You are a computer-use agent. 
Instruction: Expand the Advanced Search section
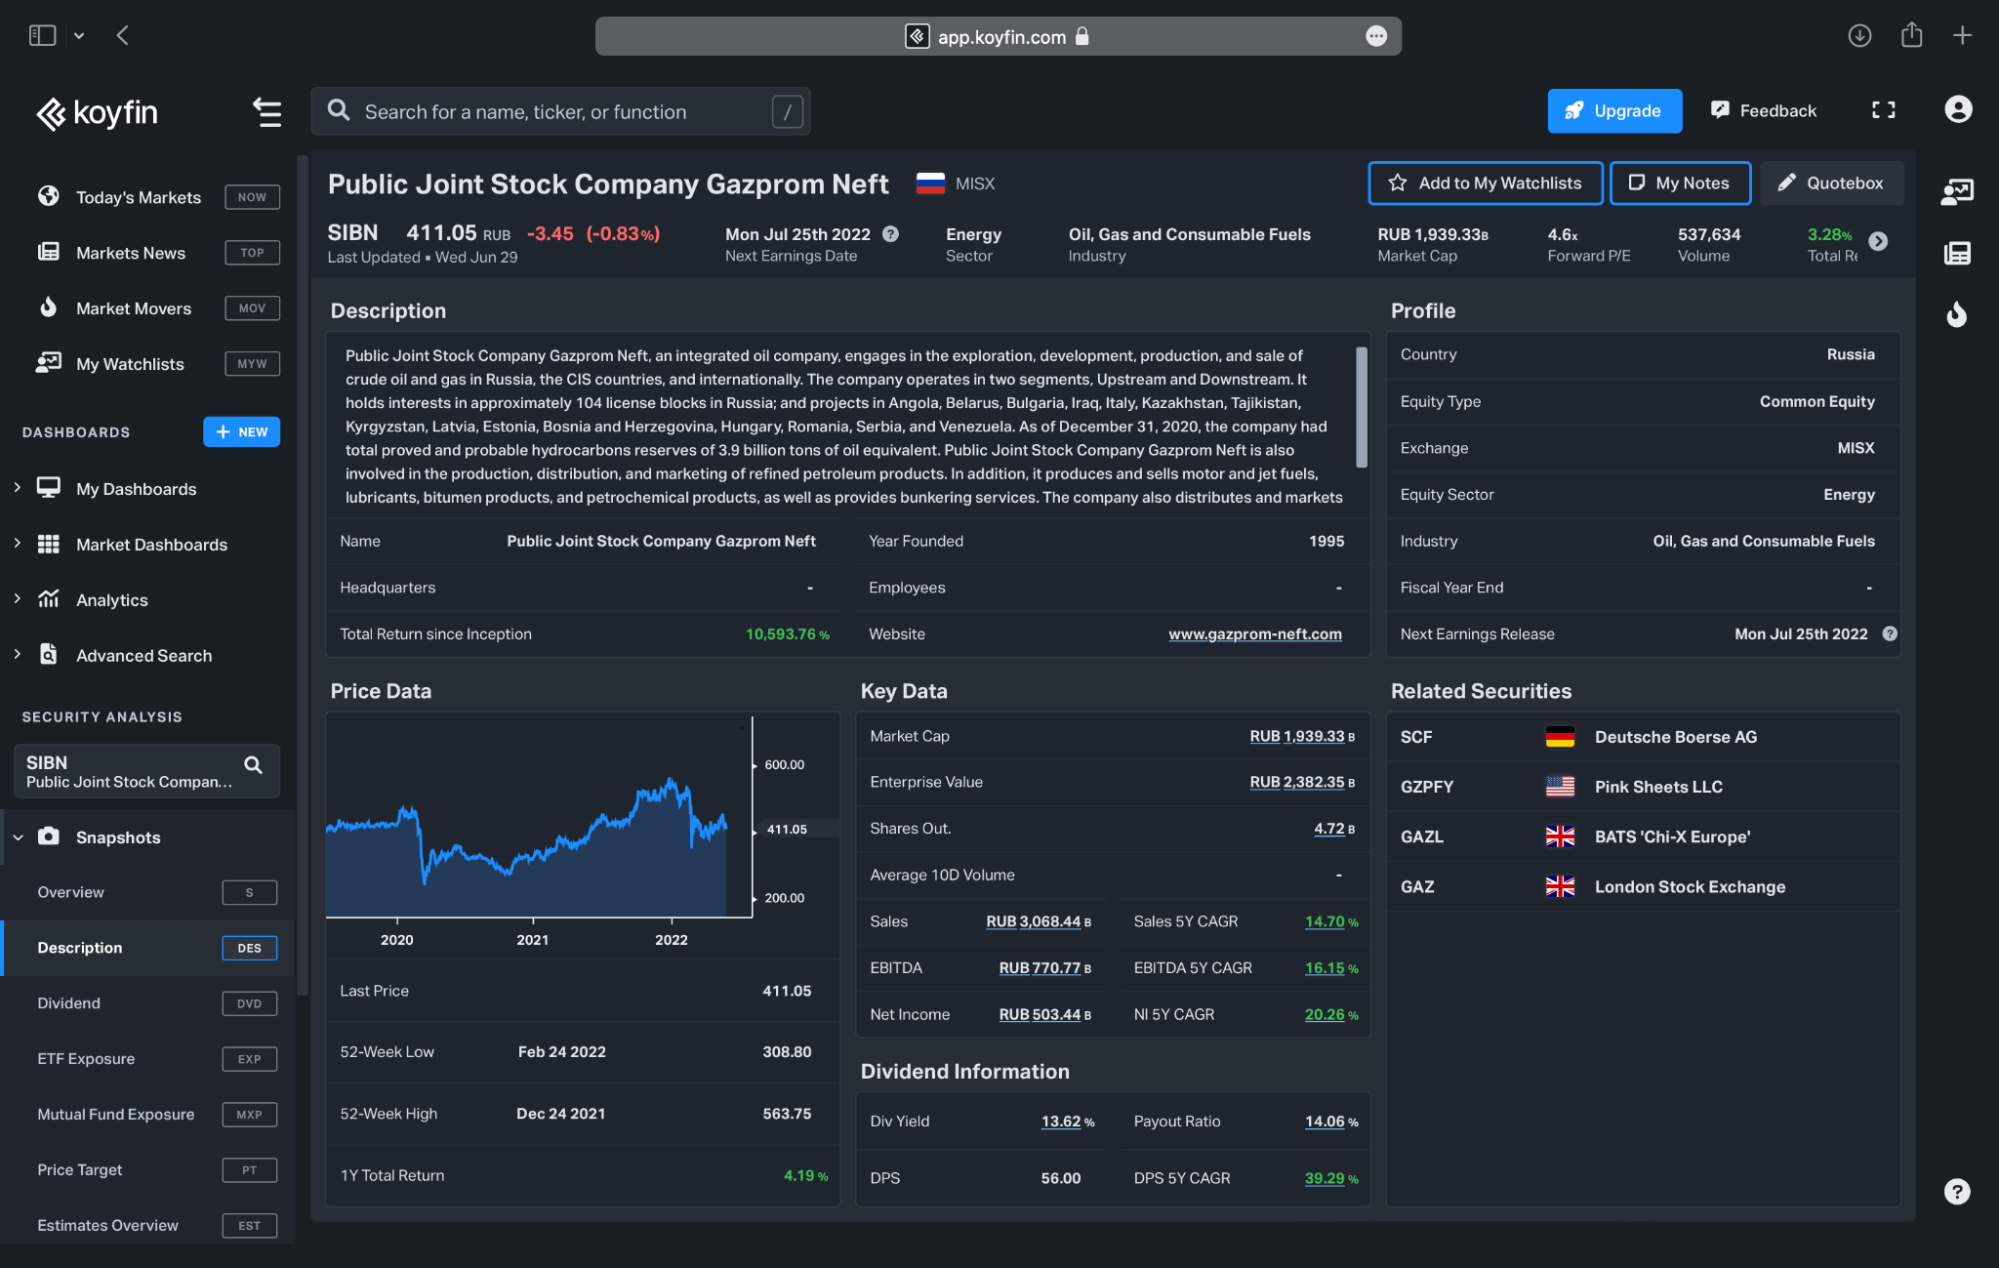coord(17,654)
